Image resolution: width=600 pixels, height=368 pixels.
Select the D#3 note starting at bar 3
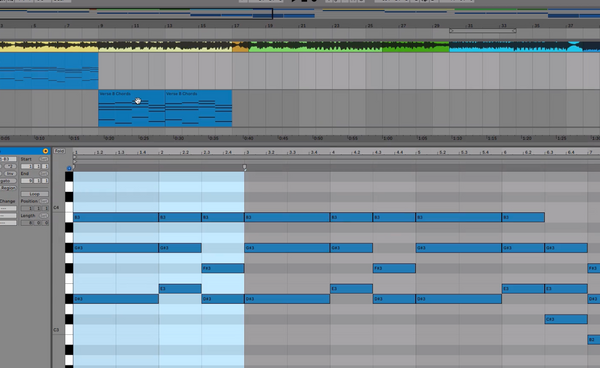pyautogui.click(x=287, y=299)
